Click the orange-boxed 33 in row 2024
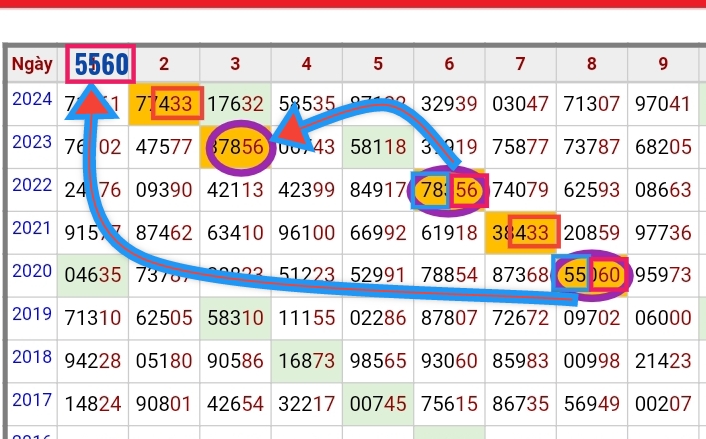 (177, 102)
